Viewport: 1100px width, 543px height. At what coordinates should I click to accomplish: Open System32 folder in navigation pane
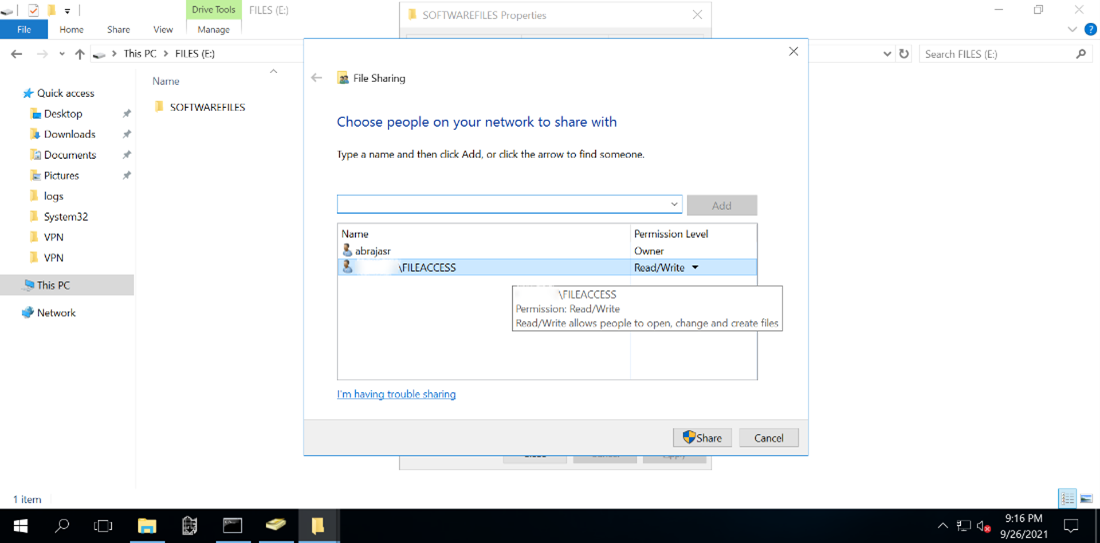point(65,217)
